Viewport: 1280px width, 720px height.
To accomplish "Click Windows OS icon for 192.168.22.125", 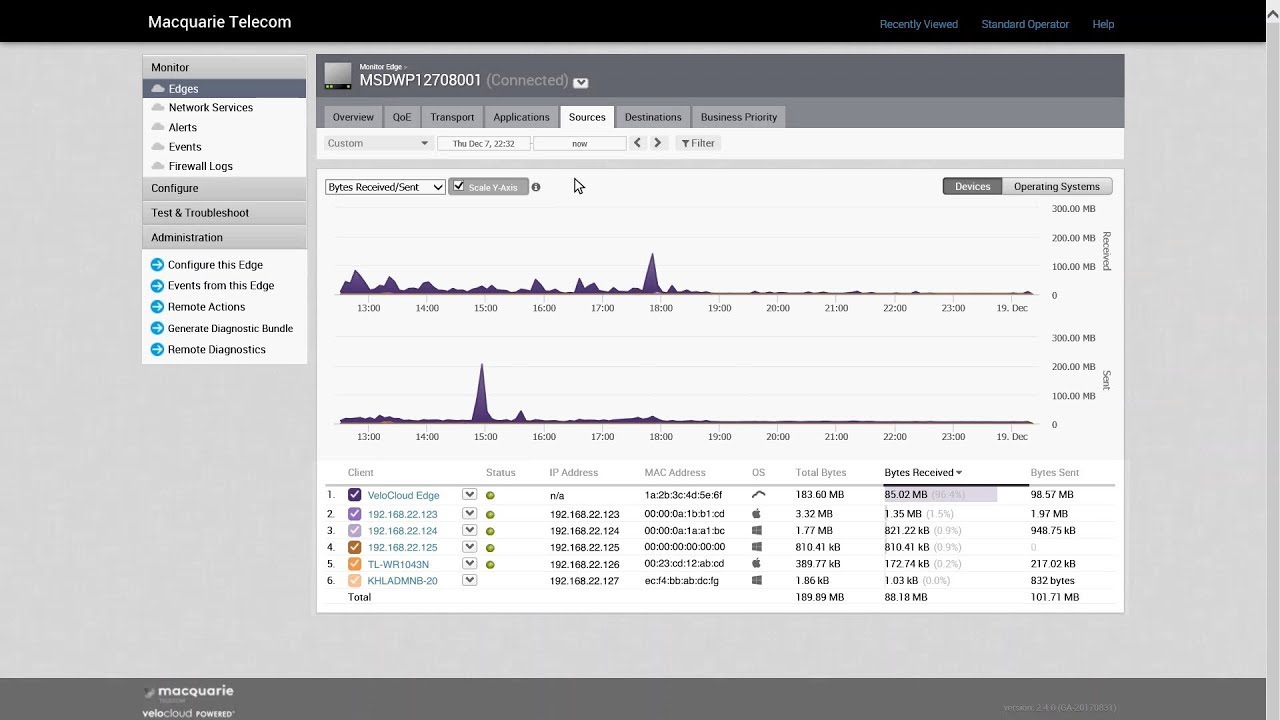I will 757,547.
